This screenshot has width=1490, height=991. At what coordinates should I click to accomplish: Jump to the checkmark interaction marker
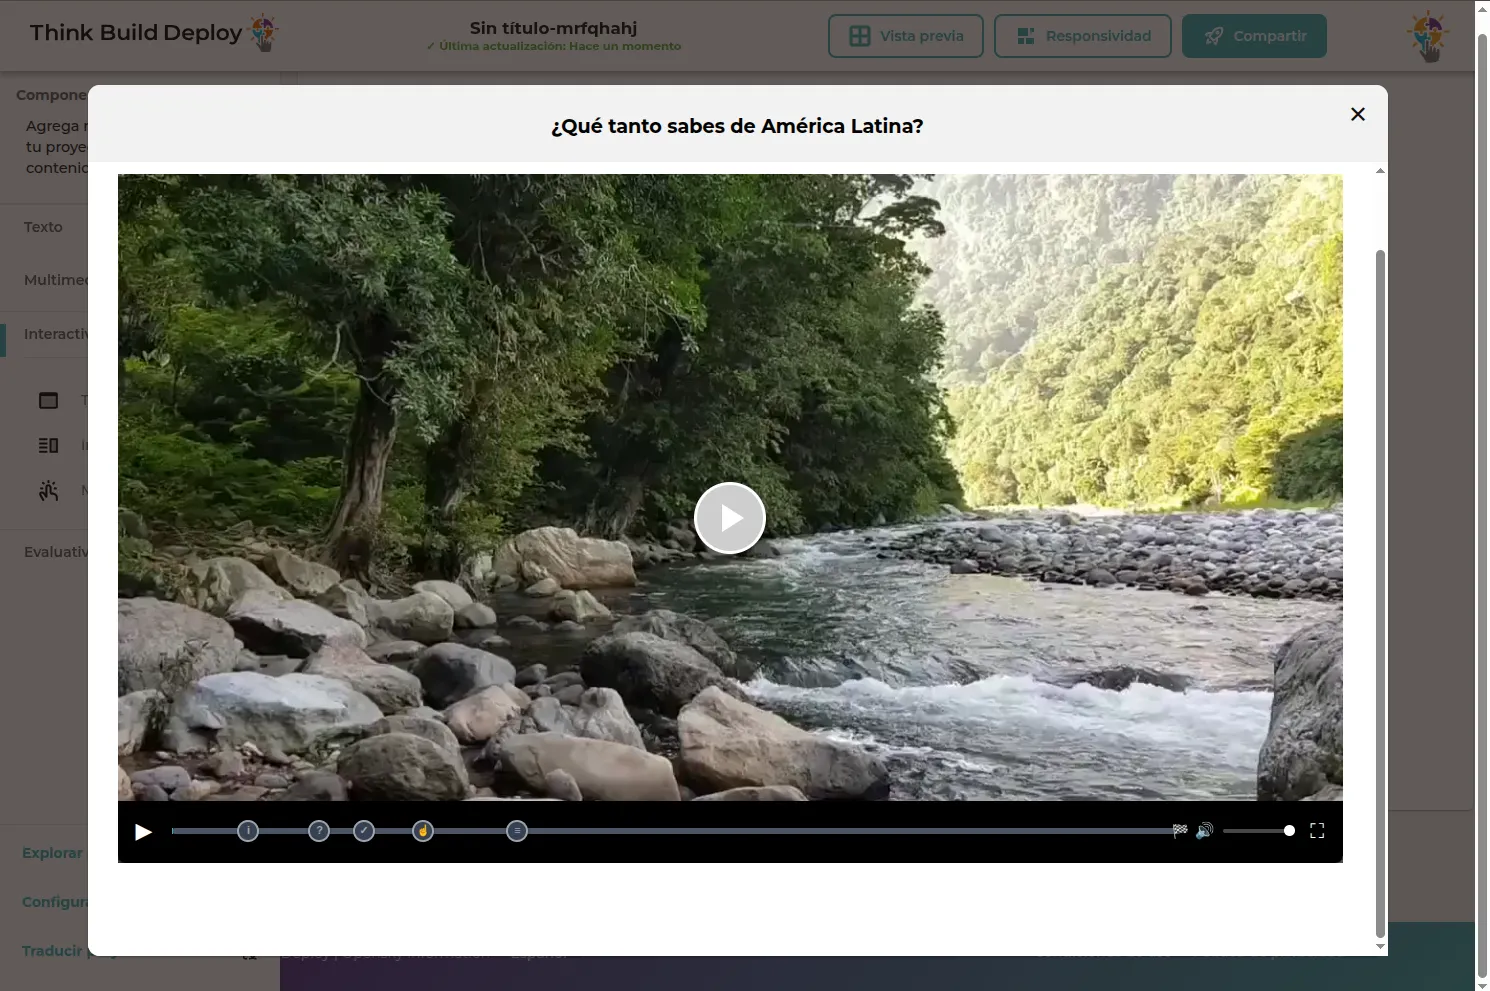tap(364, 831)
